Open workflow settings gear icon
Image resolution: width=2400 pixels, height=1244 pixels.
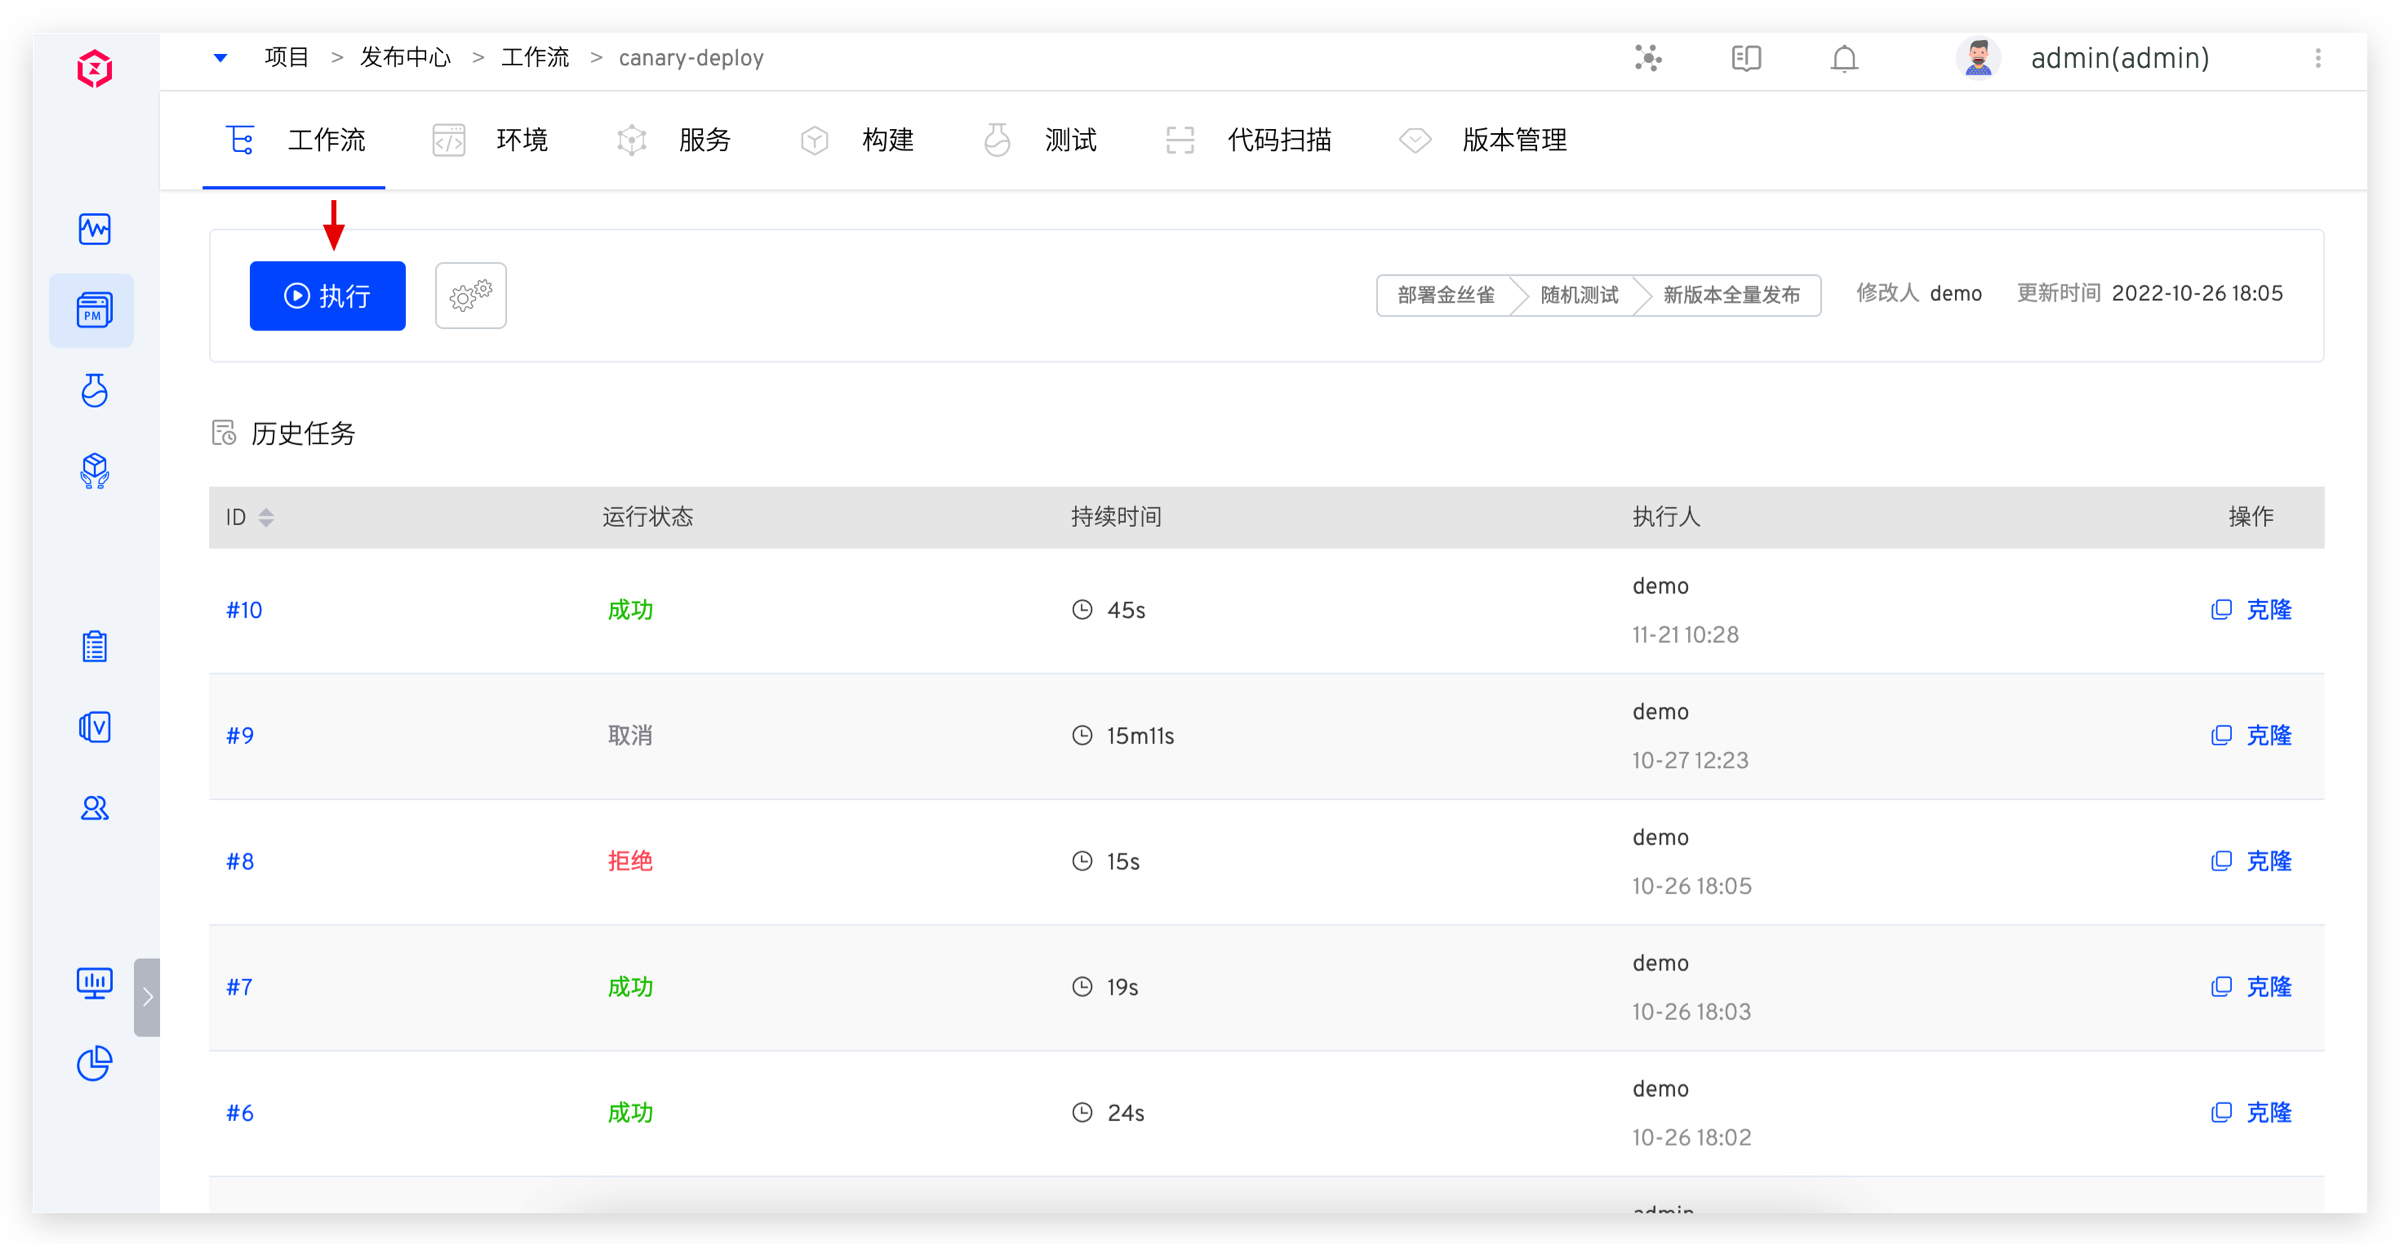(470, 296)
